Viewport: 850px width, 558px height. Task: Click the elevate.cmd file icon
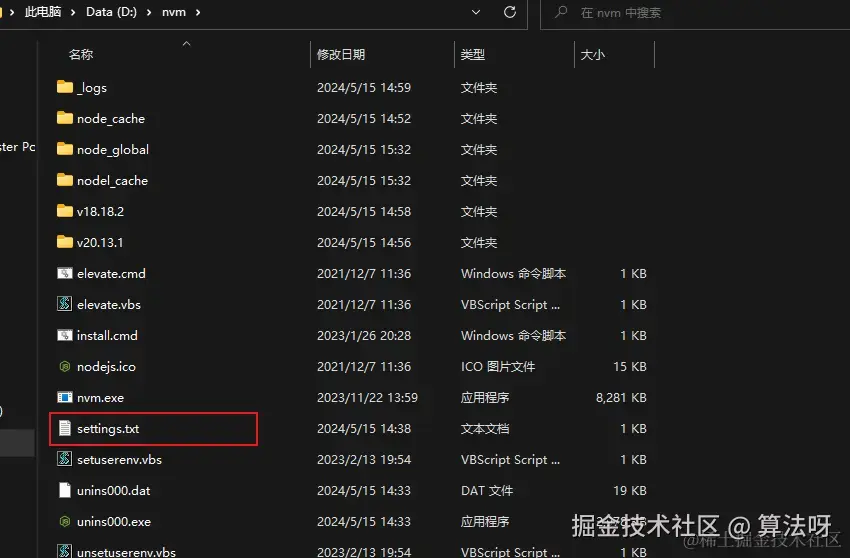click(65, 273)
